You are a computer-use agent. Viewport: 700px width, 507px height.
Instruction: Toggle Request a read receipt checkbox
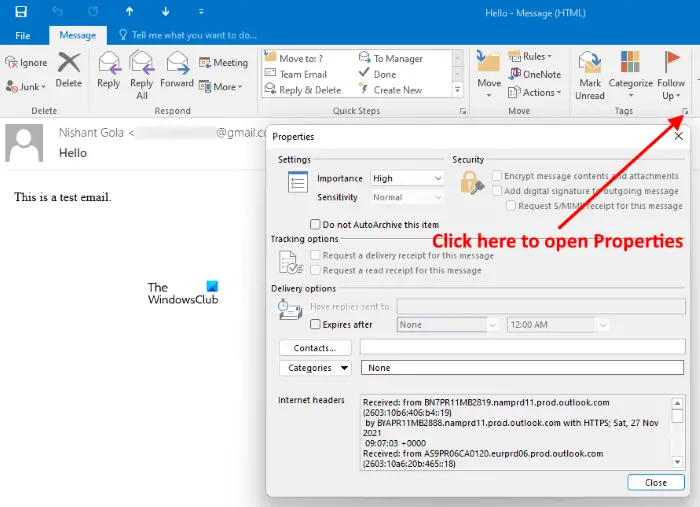(315, 270)
